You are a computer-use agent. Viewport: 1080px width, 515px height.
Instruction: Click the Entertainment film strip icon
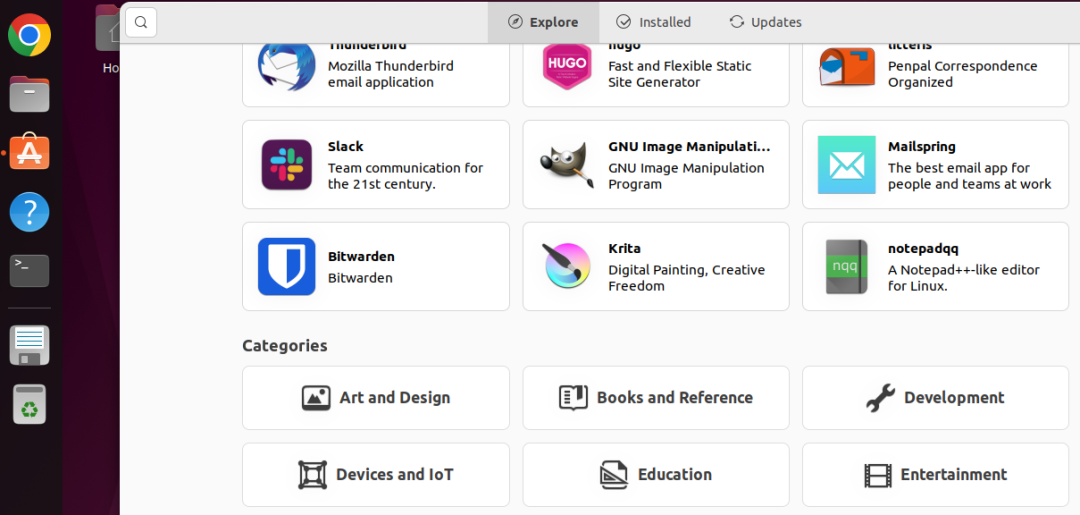pyautogui.click(x=878, y=475)
